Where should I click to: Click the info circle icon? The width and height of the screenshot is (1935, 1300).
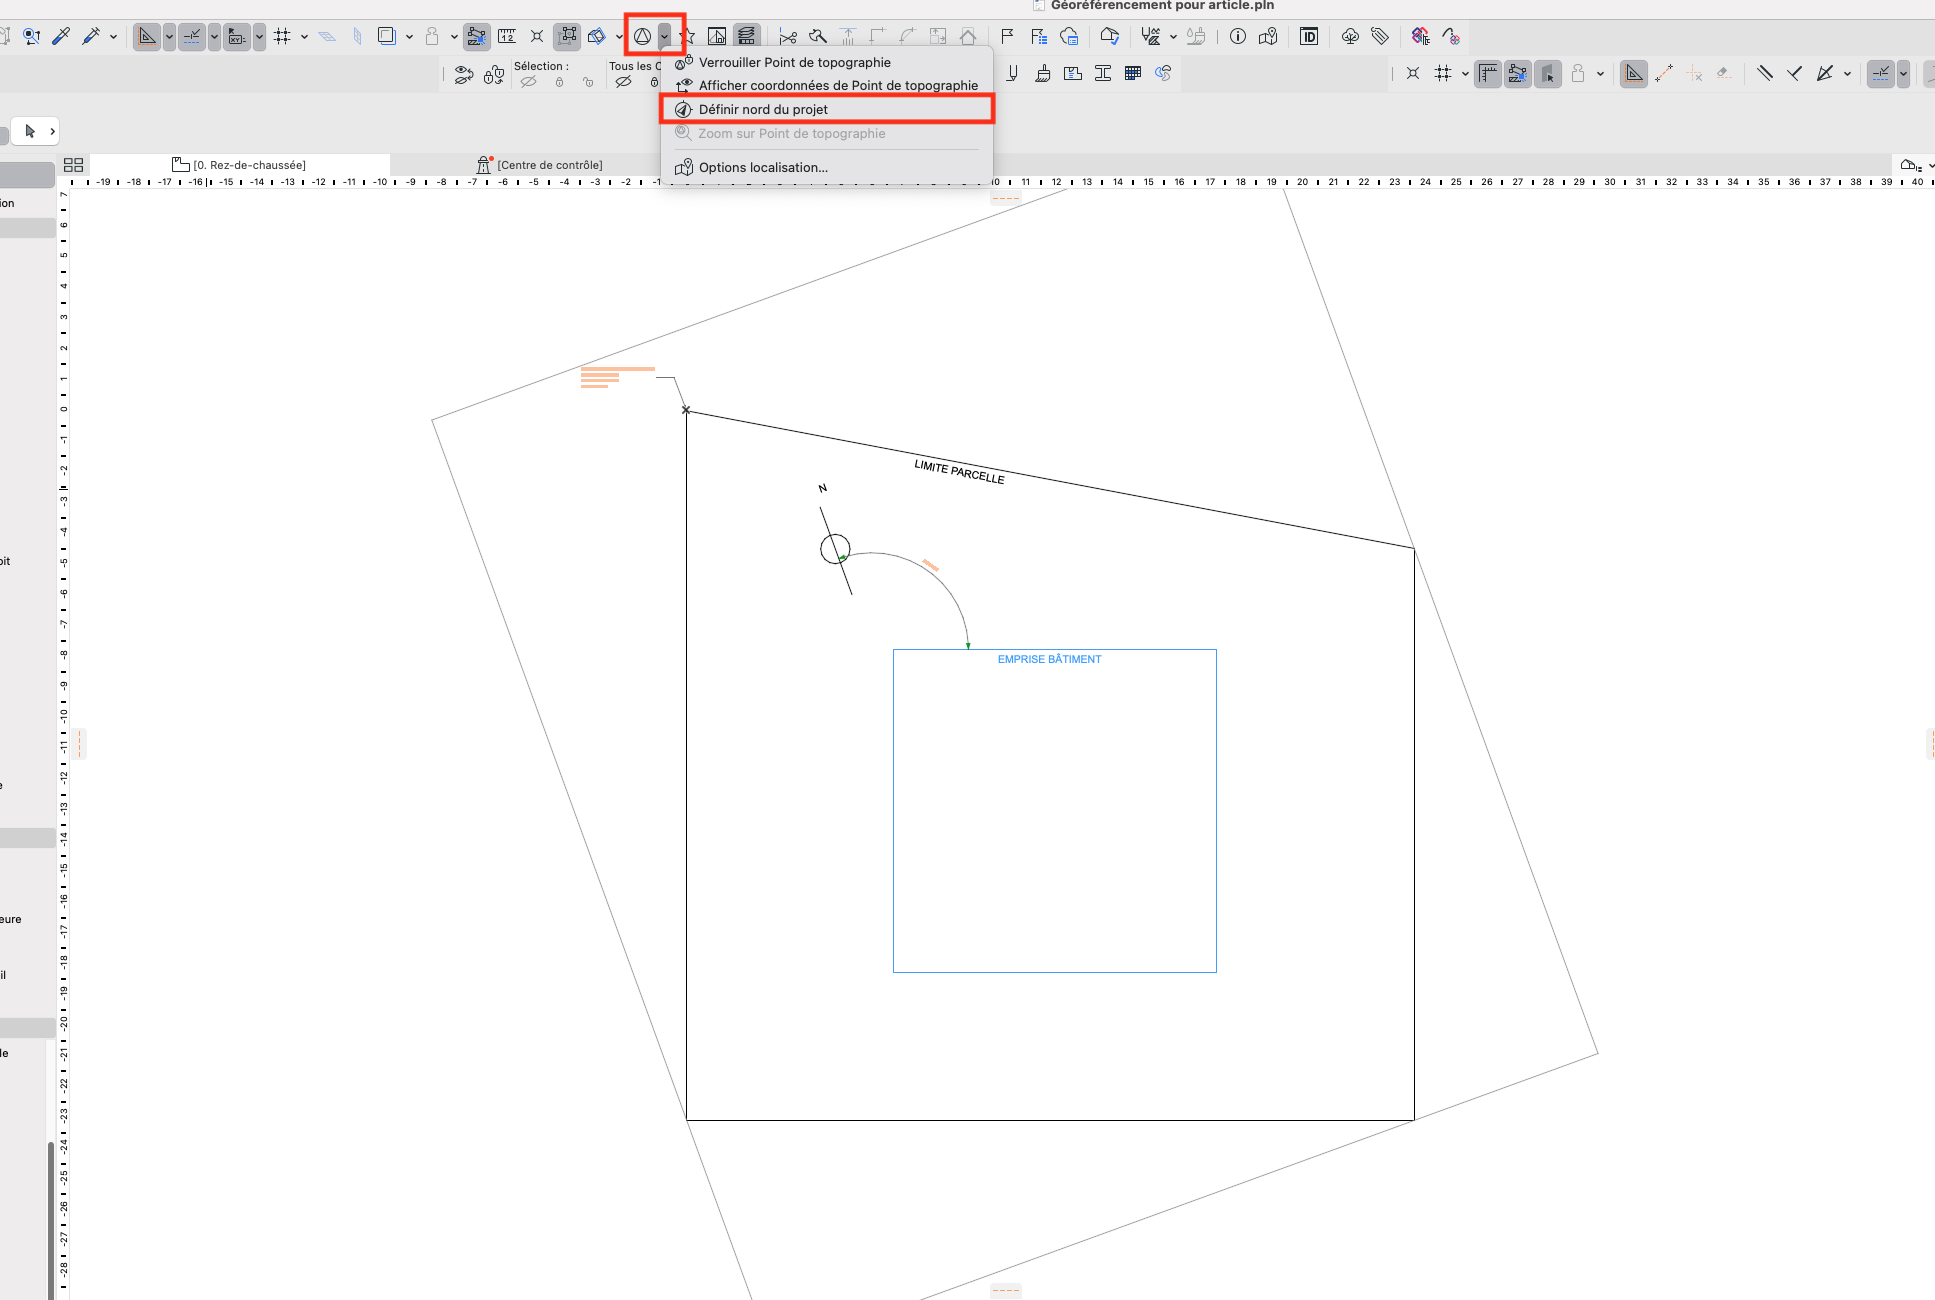[x=1238, y=36]
